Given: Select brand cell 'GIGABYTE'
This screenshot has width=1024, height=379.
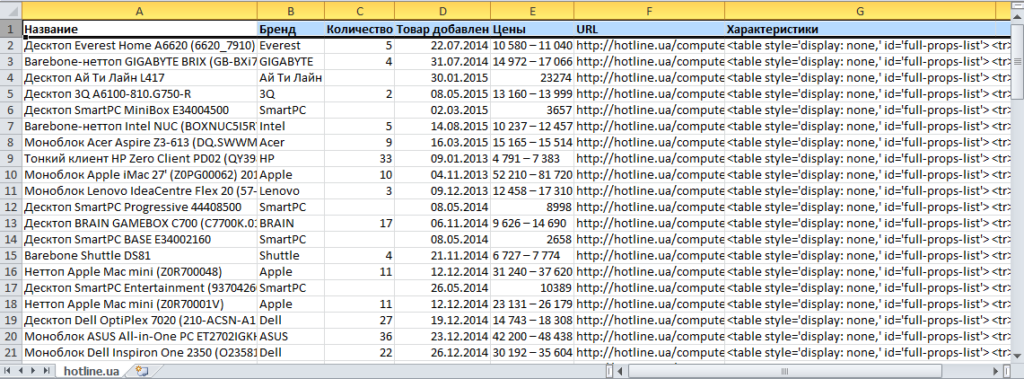Looking at the screenshot, I should point(291,61).
